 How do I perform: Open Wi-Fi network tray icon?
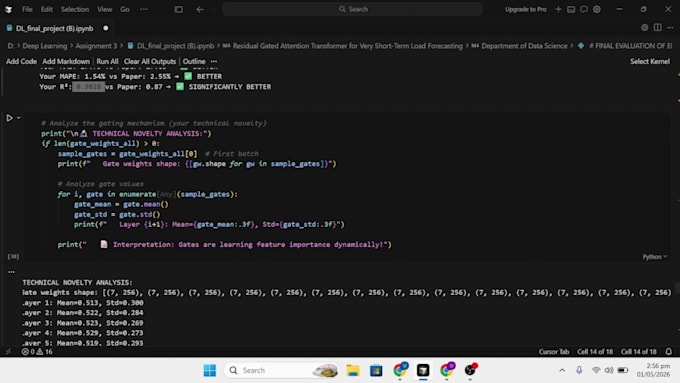point(596,370)
